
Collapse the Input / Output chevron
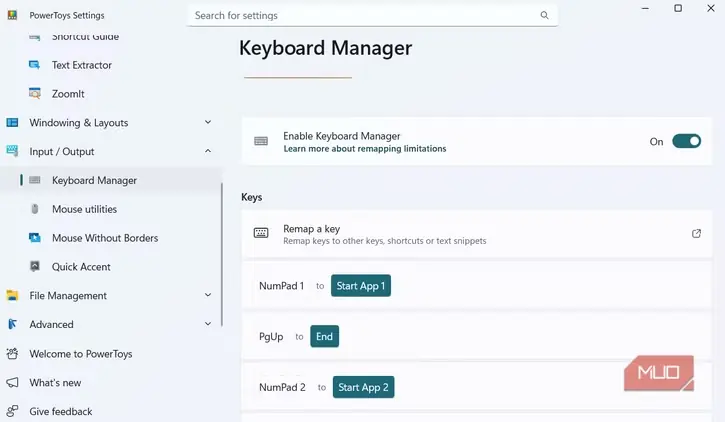pyautogui.click(x=208, y=151)
